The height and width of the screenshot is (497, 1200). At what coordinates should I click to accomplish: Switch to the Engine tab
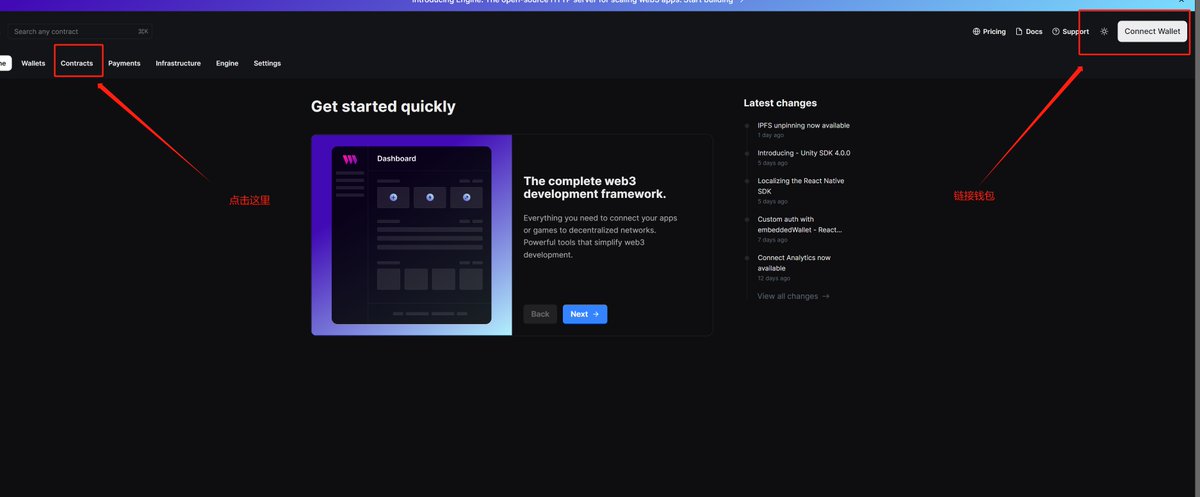(x=227, y=63)
